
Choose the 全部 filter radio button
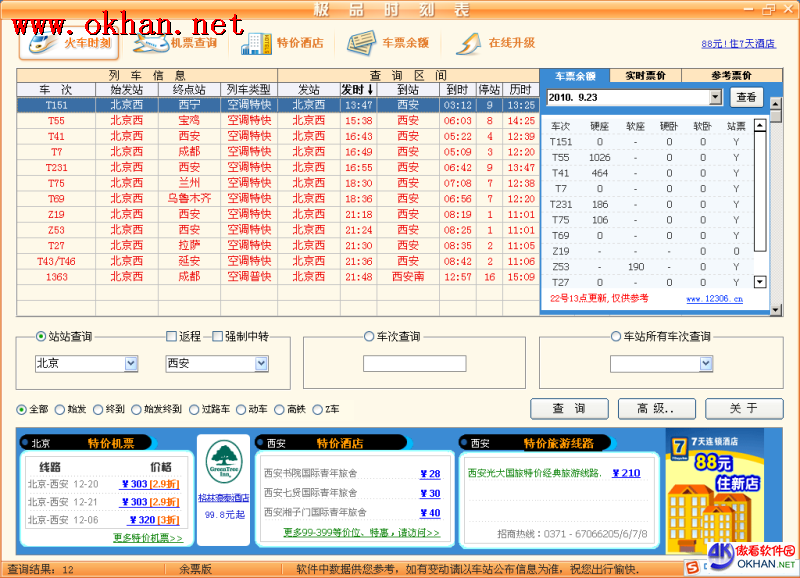coord(21,409)
